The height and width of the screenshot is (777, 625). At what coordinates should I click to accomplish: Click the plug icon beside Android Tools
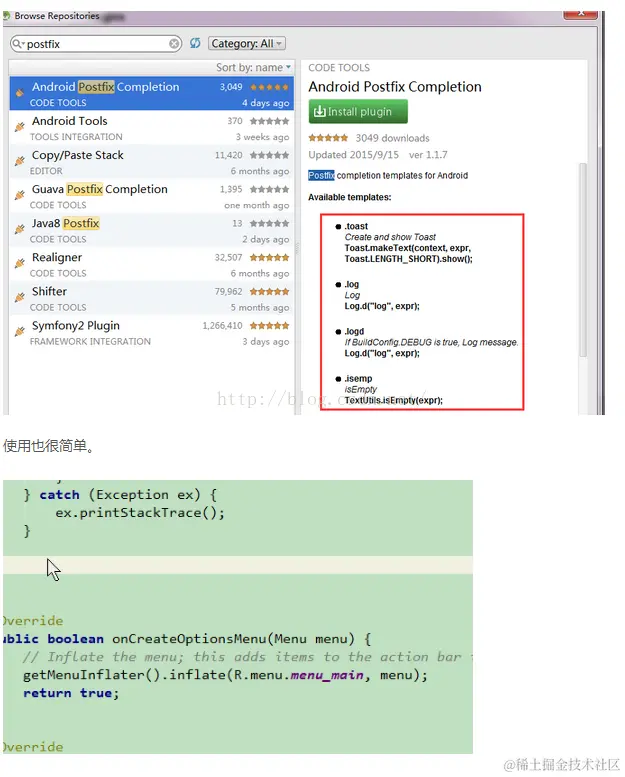20,127
